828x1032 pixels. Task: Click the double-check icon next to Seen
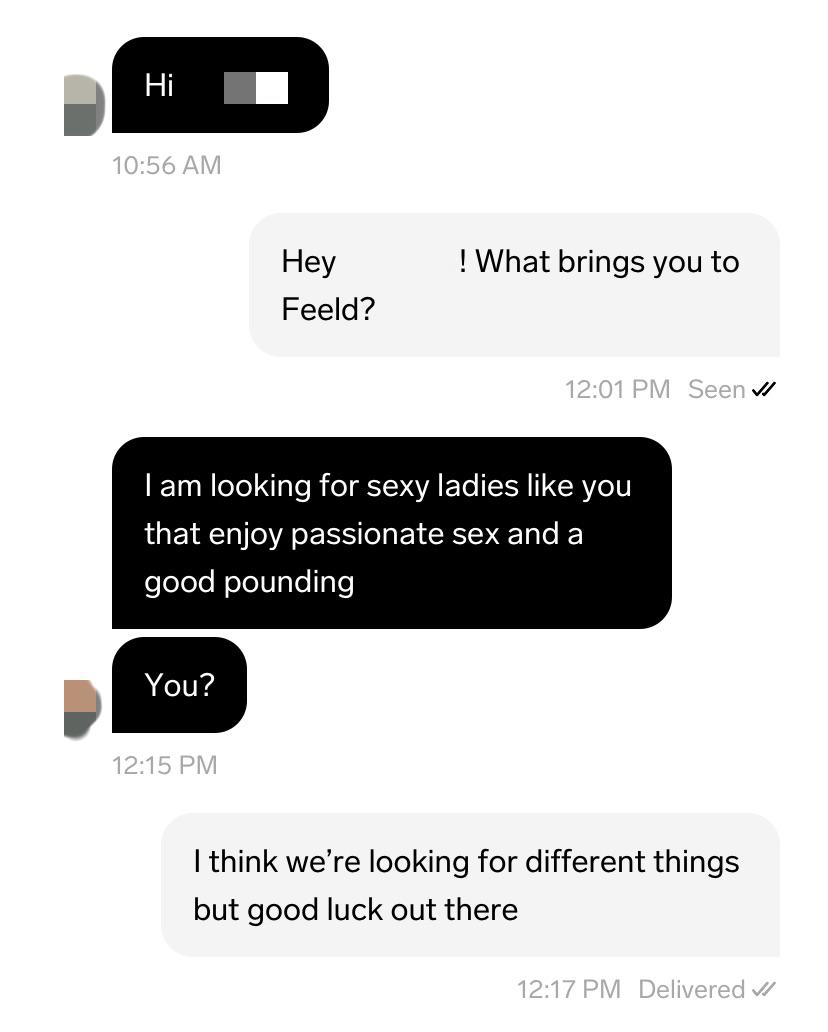763,390
